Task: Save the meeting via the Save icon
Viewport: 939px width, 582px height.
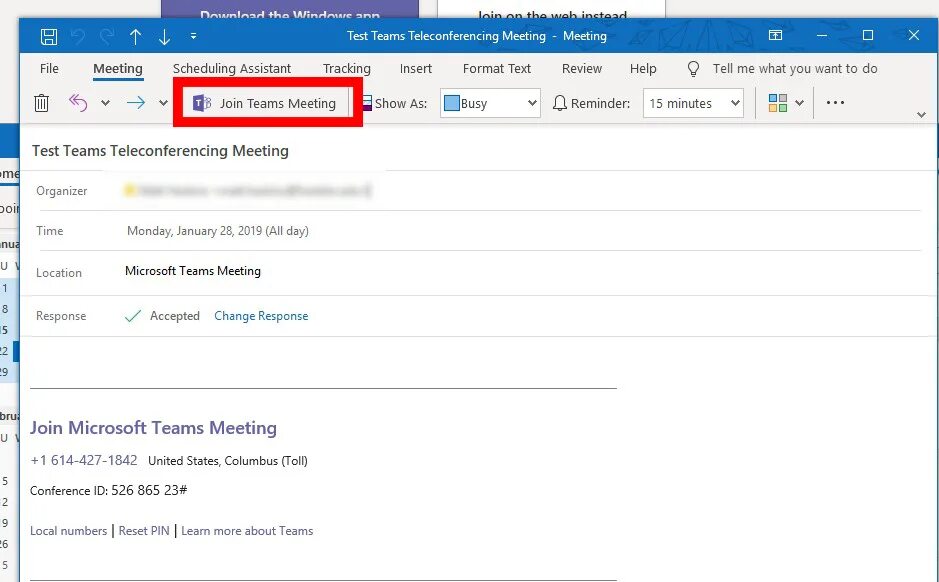Action: click(x=48, y=36)
